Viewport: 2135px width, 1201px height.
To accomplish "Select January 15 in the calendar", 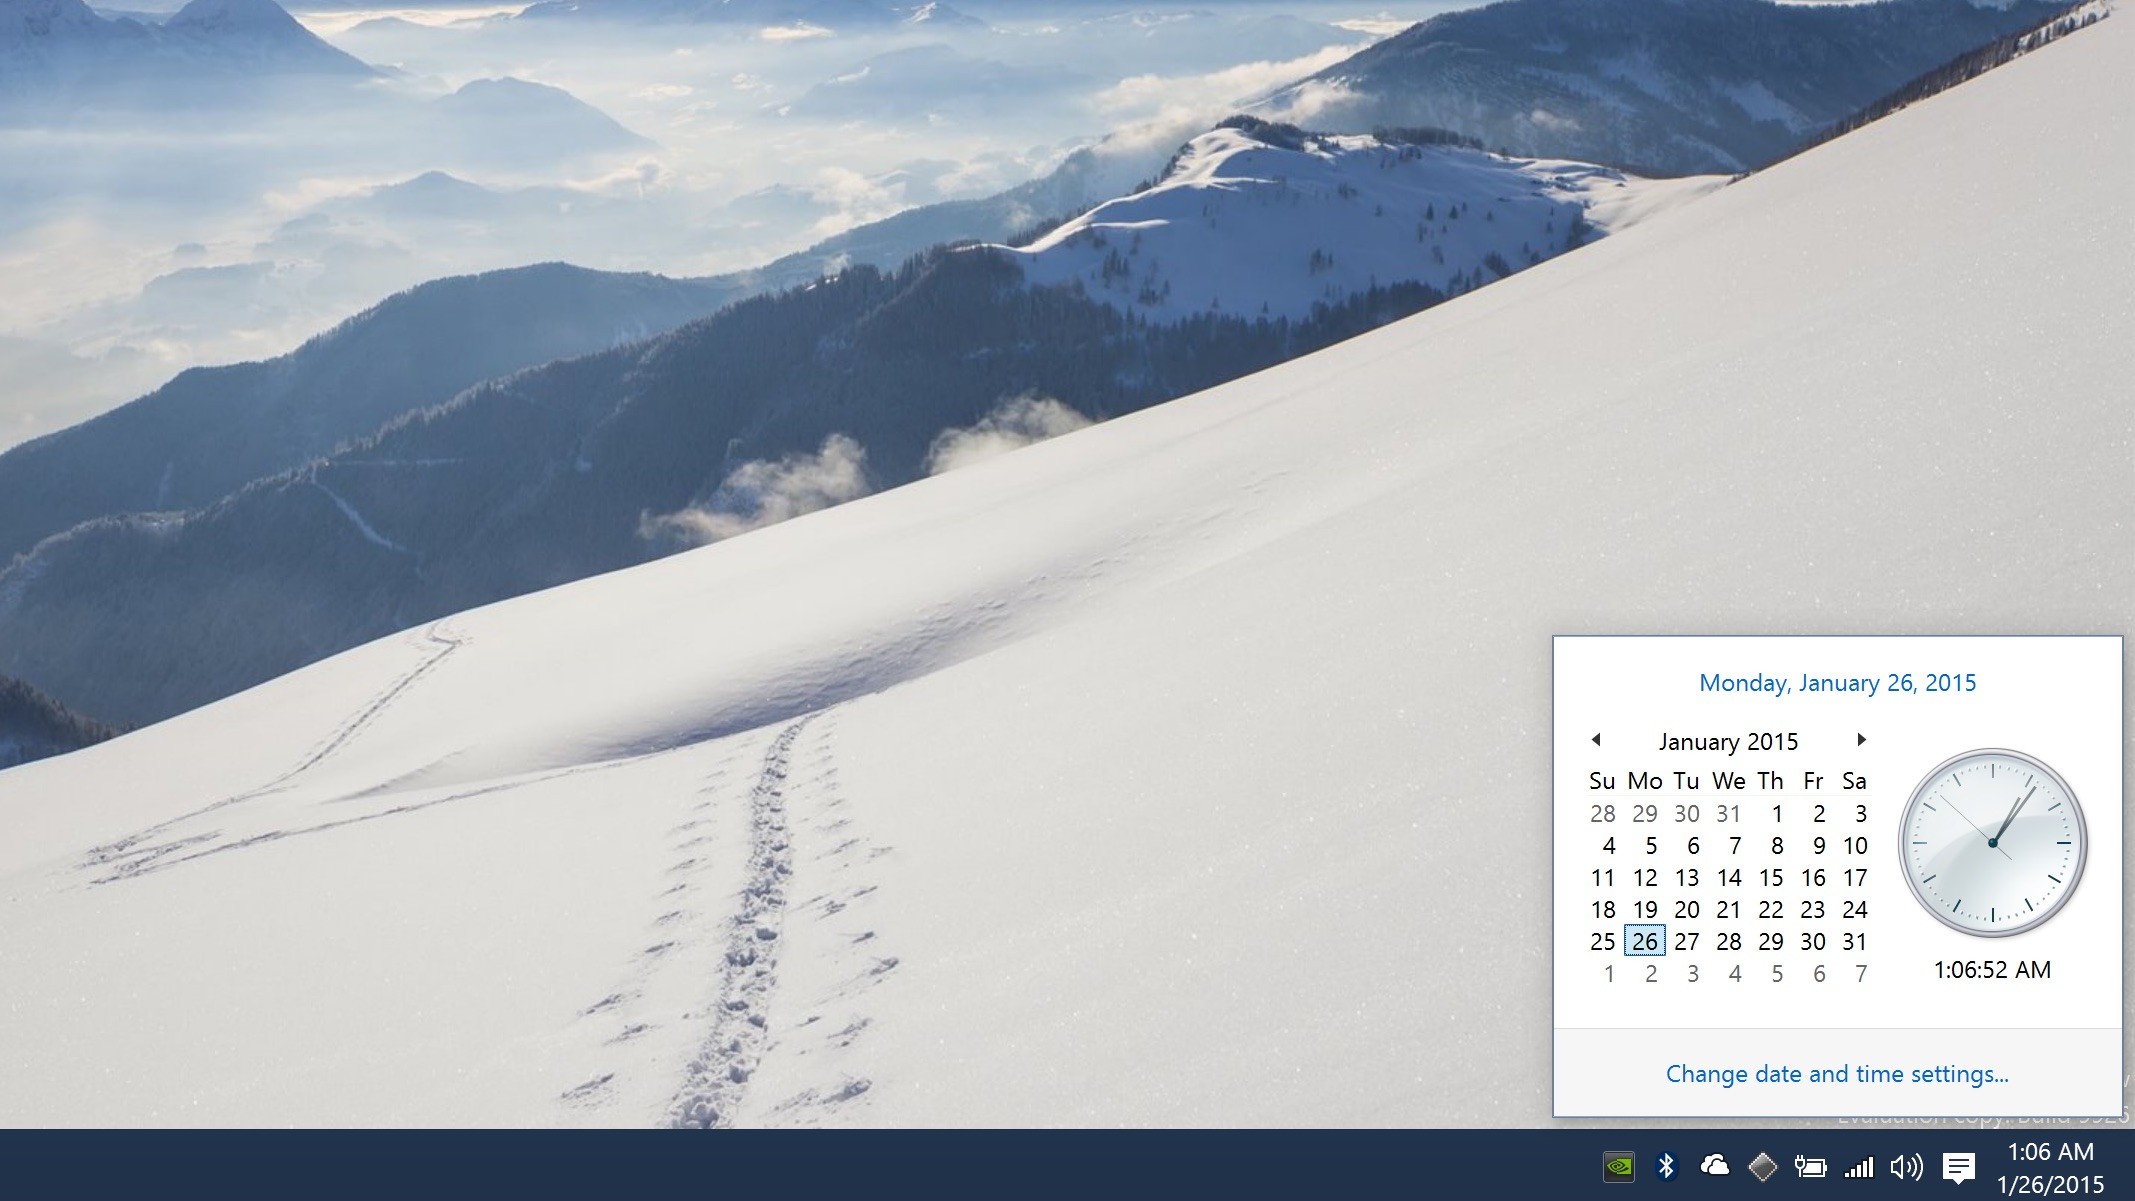I will 1770,878.
